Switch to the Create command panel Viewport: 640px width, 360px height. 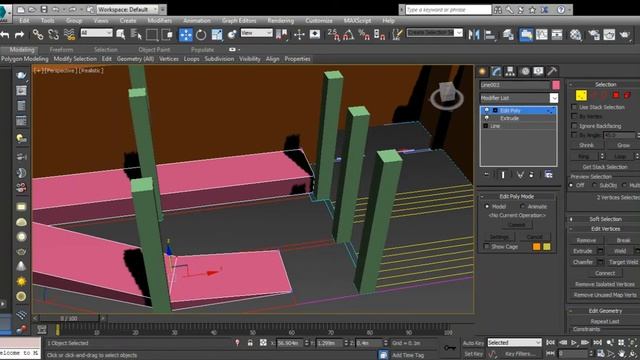coord(482,71)
